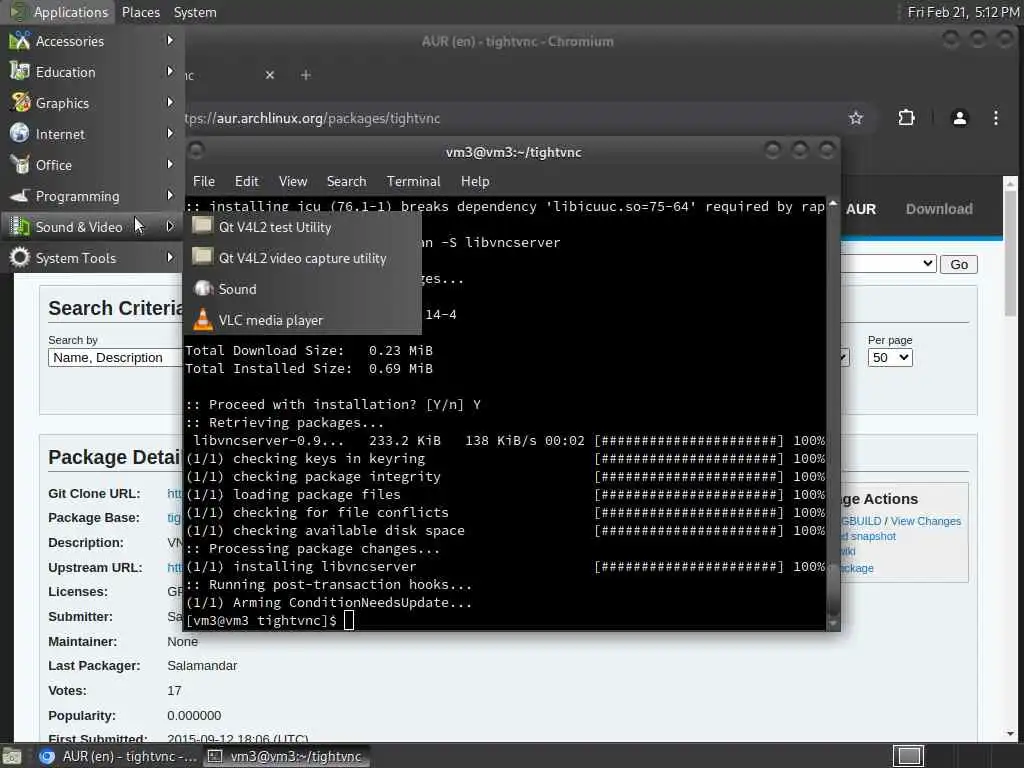
Task: Click the terminal scrollbar up arrow
Action: [x=833, y=204]
